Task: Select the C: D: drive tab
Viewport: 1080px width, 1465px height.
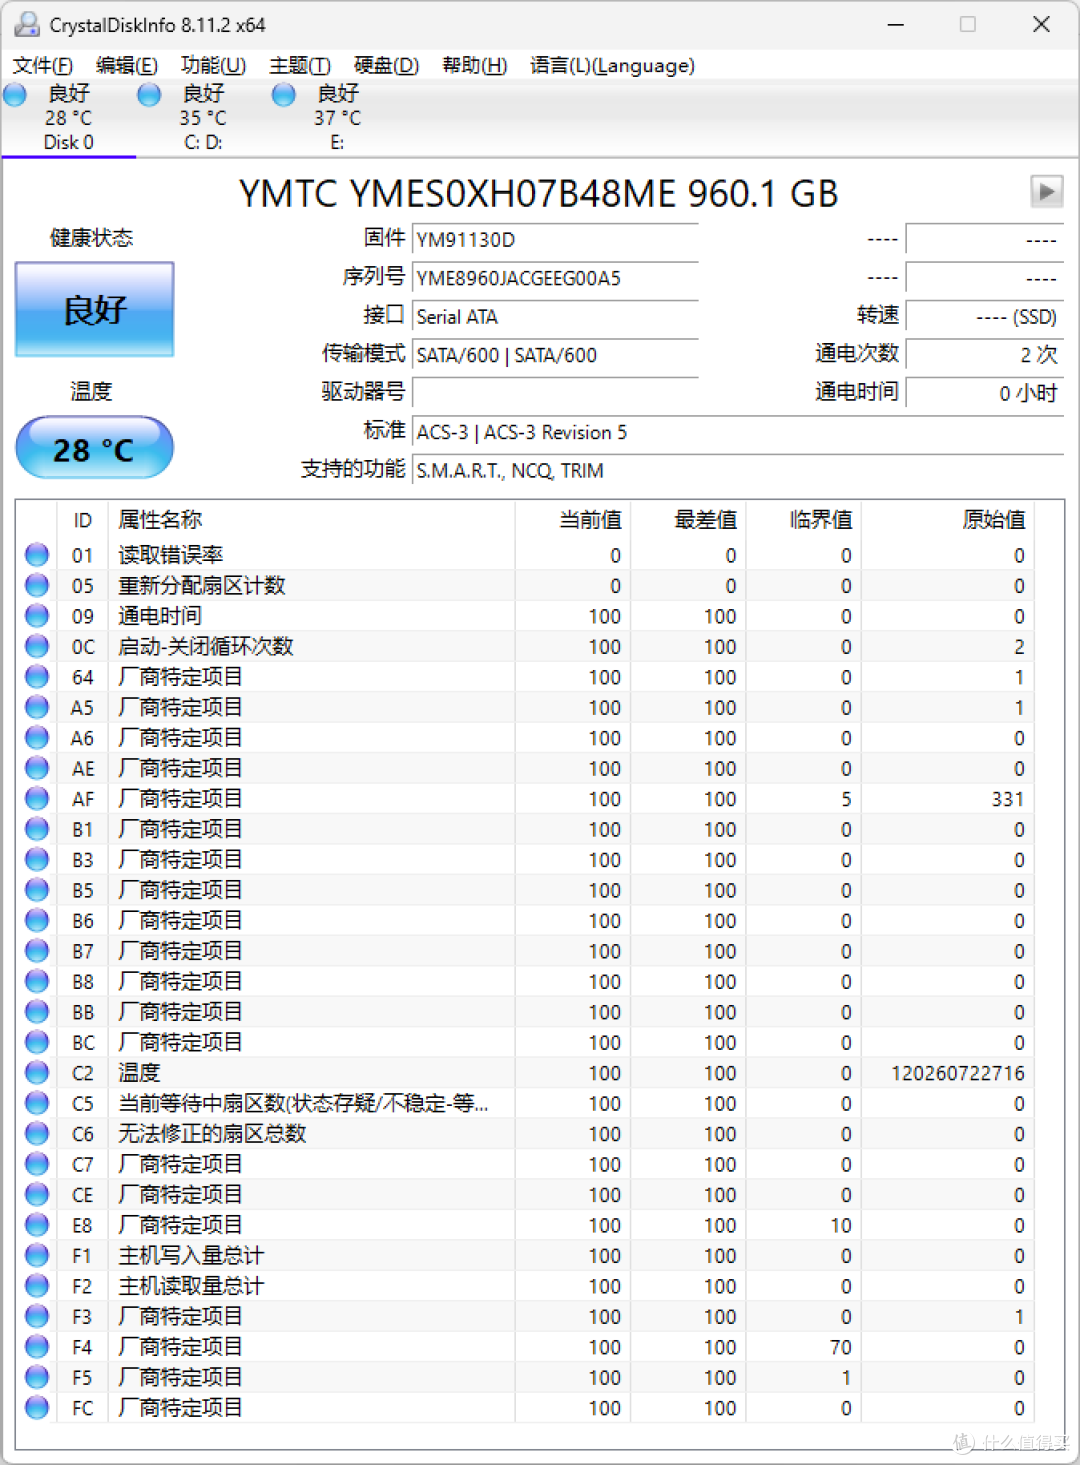Action: (203, 118)
